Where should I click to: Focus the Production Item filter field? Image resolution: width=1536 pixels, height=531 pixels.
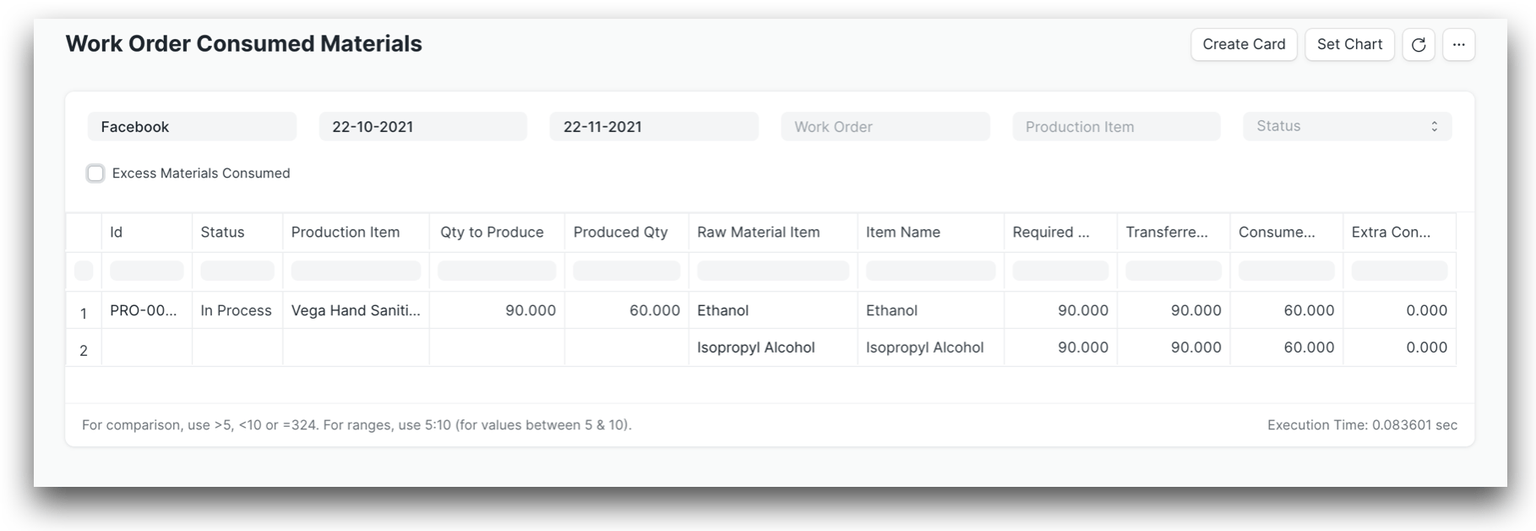(1116, 127)
